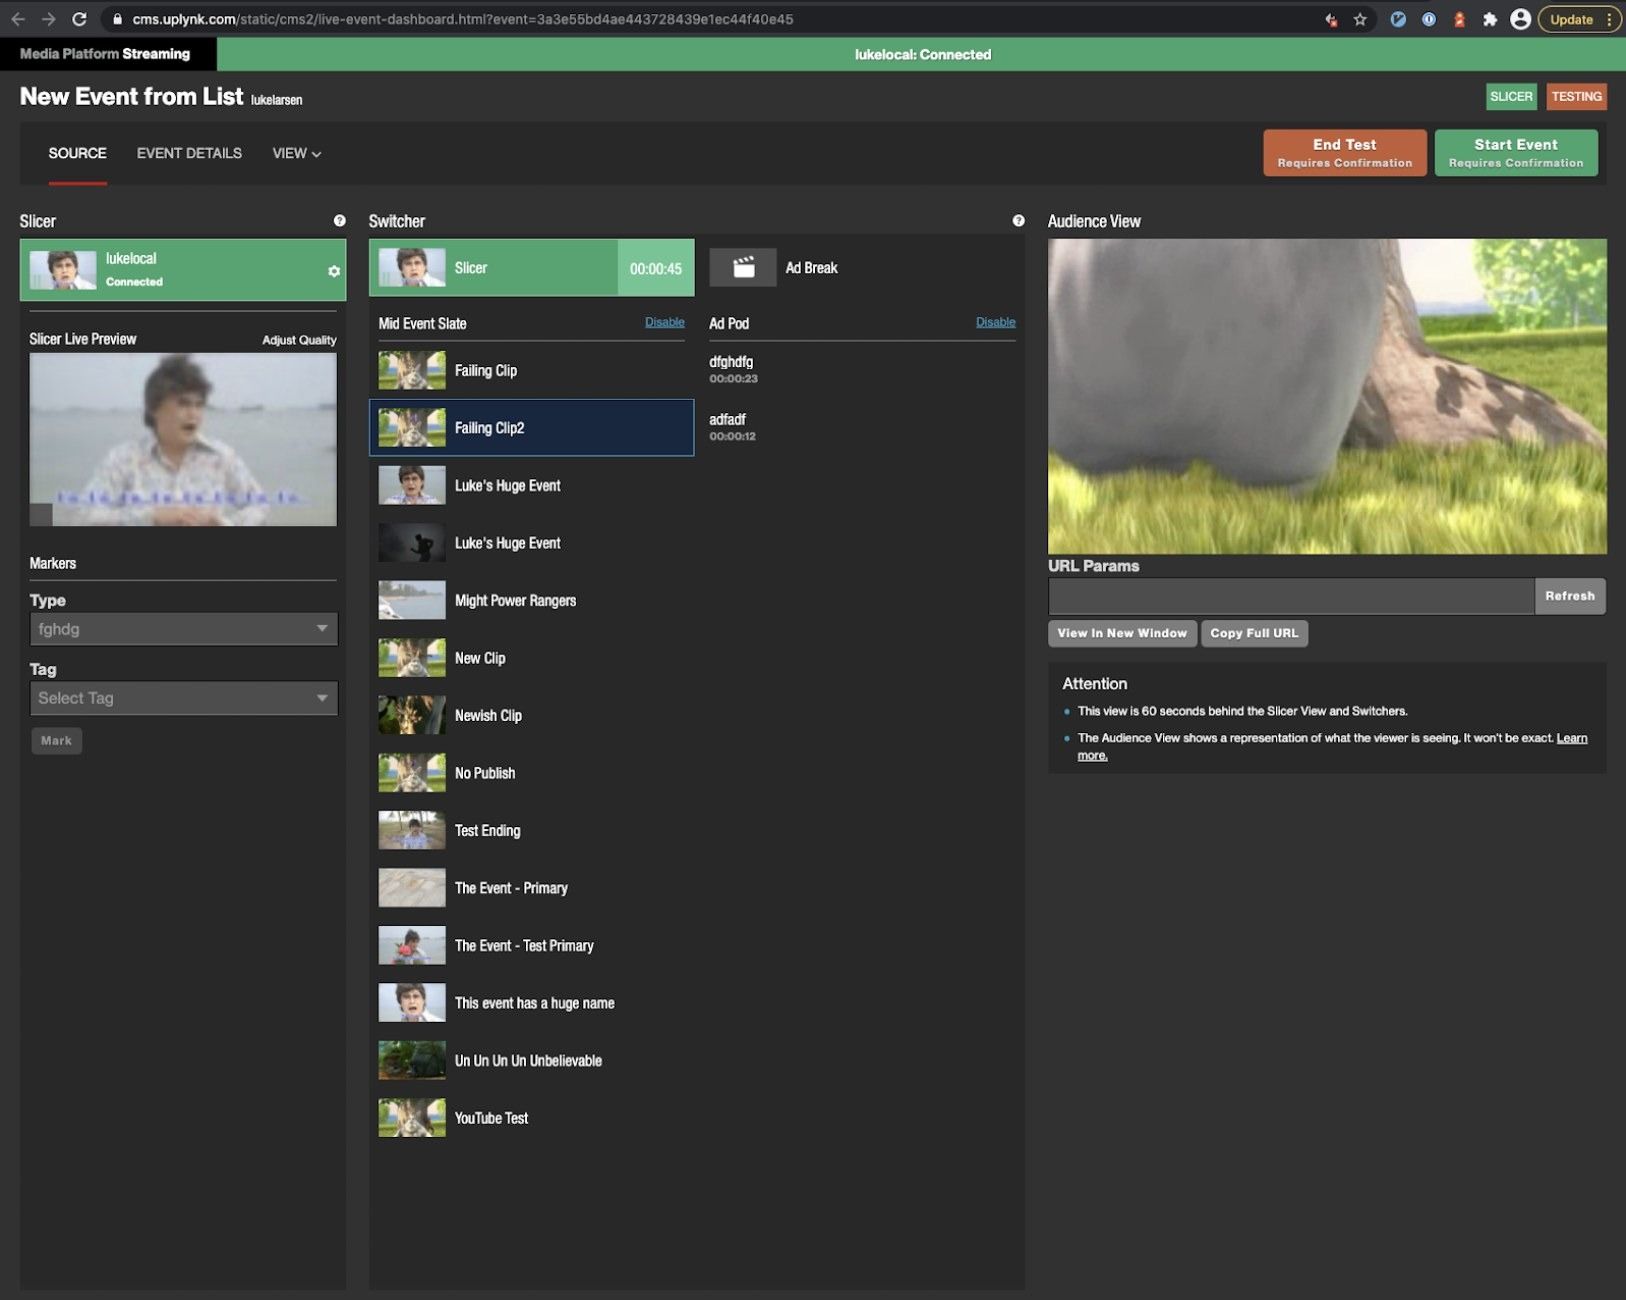This screenshot has height=1300, width=1626.
Task: Reload the page in the browser
Action: (79, 19)
